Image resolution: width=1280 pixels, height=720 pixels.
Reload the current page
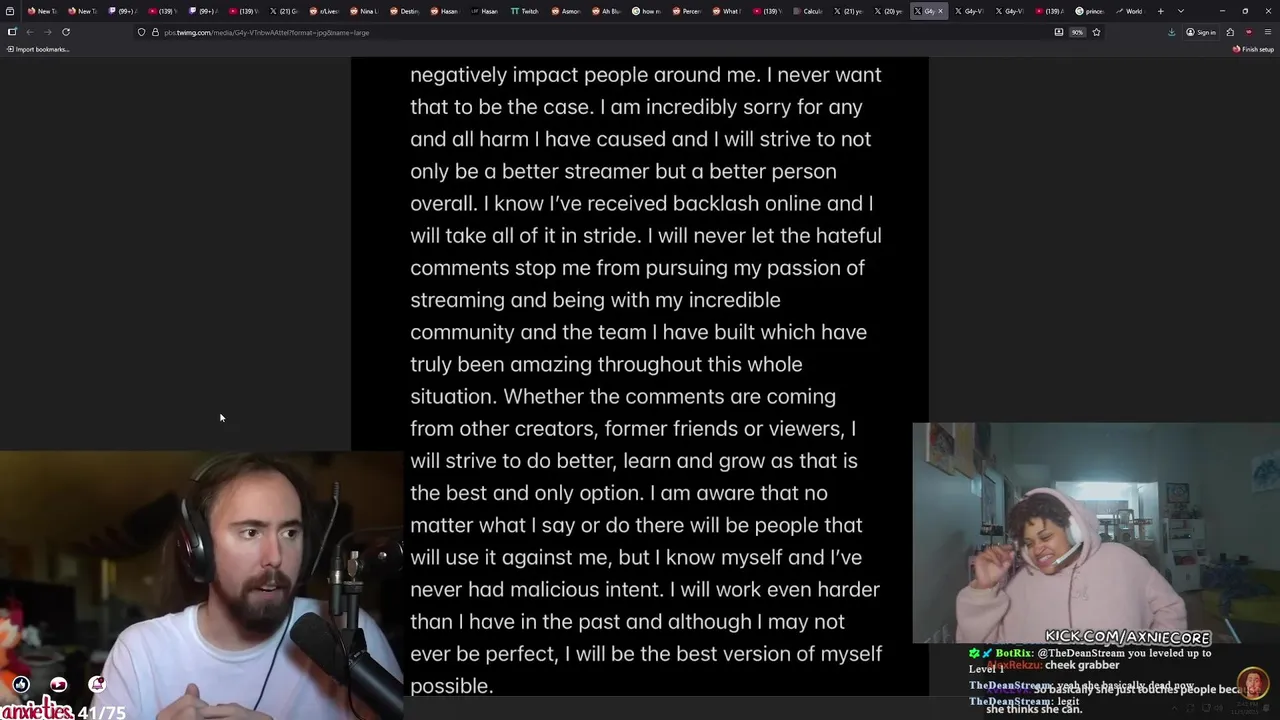coord(66,32)
